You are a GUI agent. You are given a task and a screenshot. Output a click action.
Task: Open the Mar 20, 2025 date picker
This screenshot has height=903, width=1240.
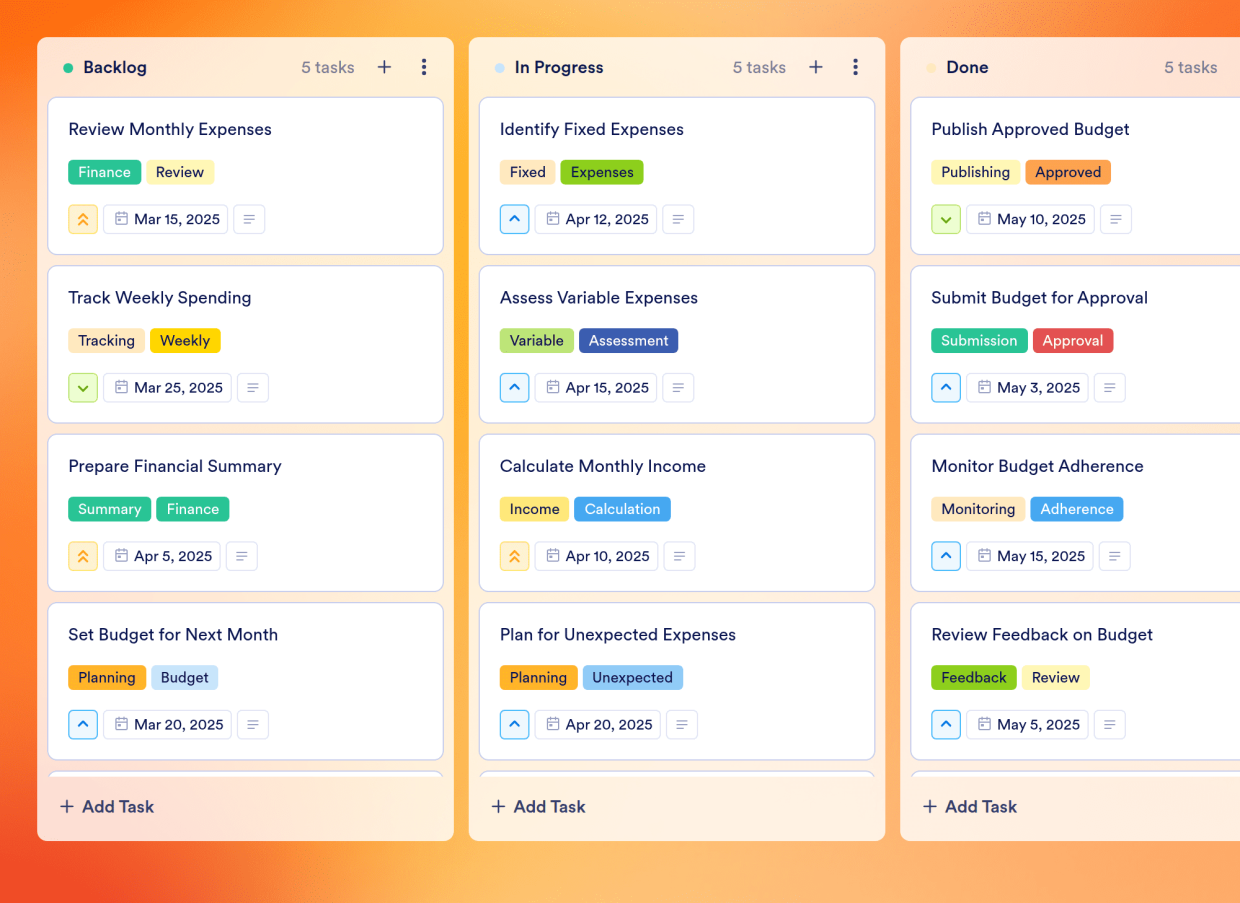pyautogui.click(x=167, y=725)
